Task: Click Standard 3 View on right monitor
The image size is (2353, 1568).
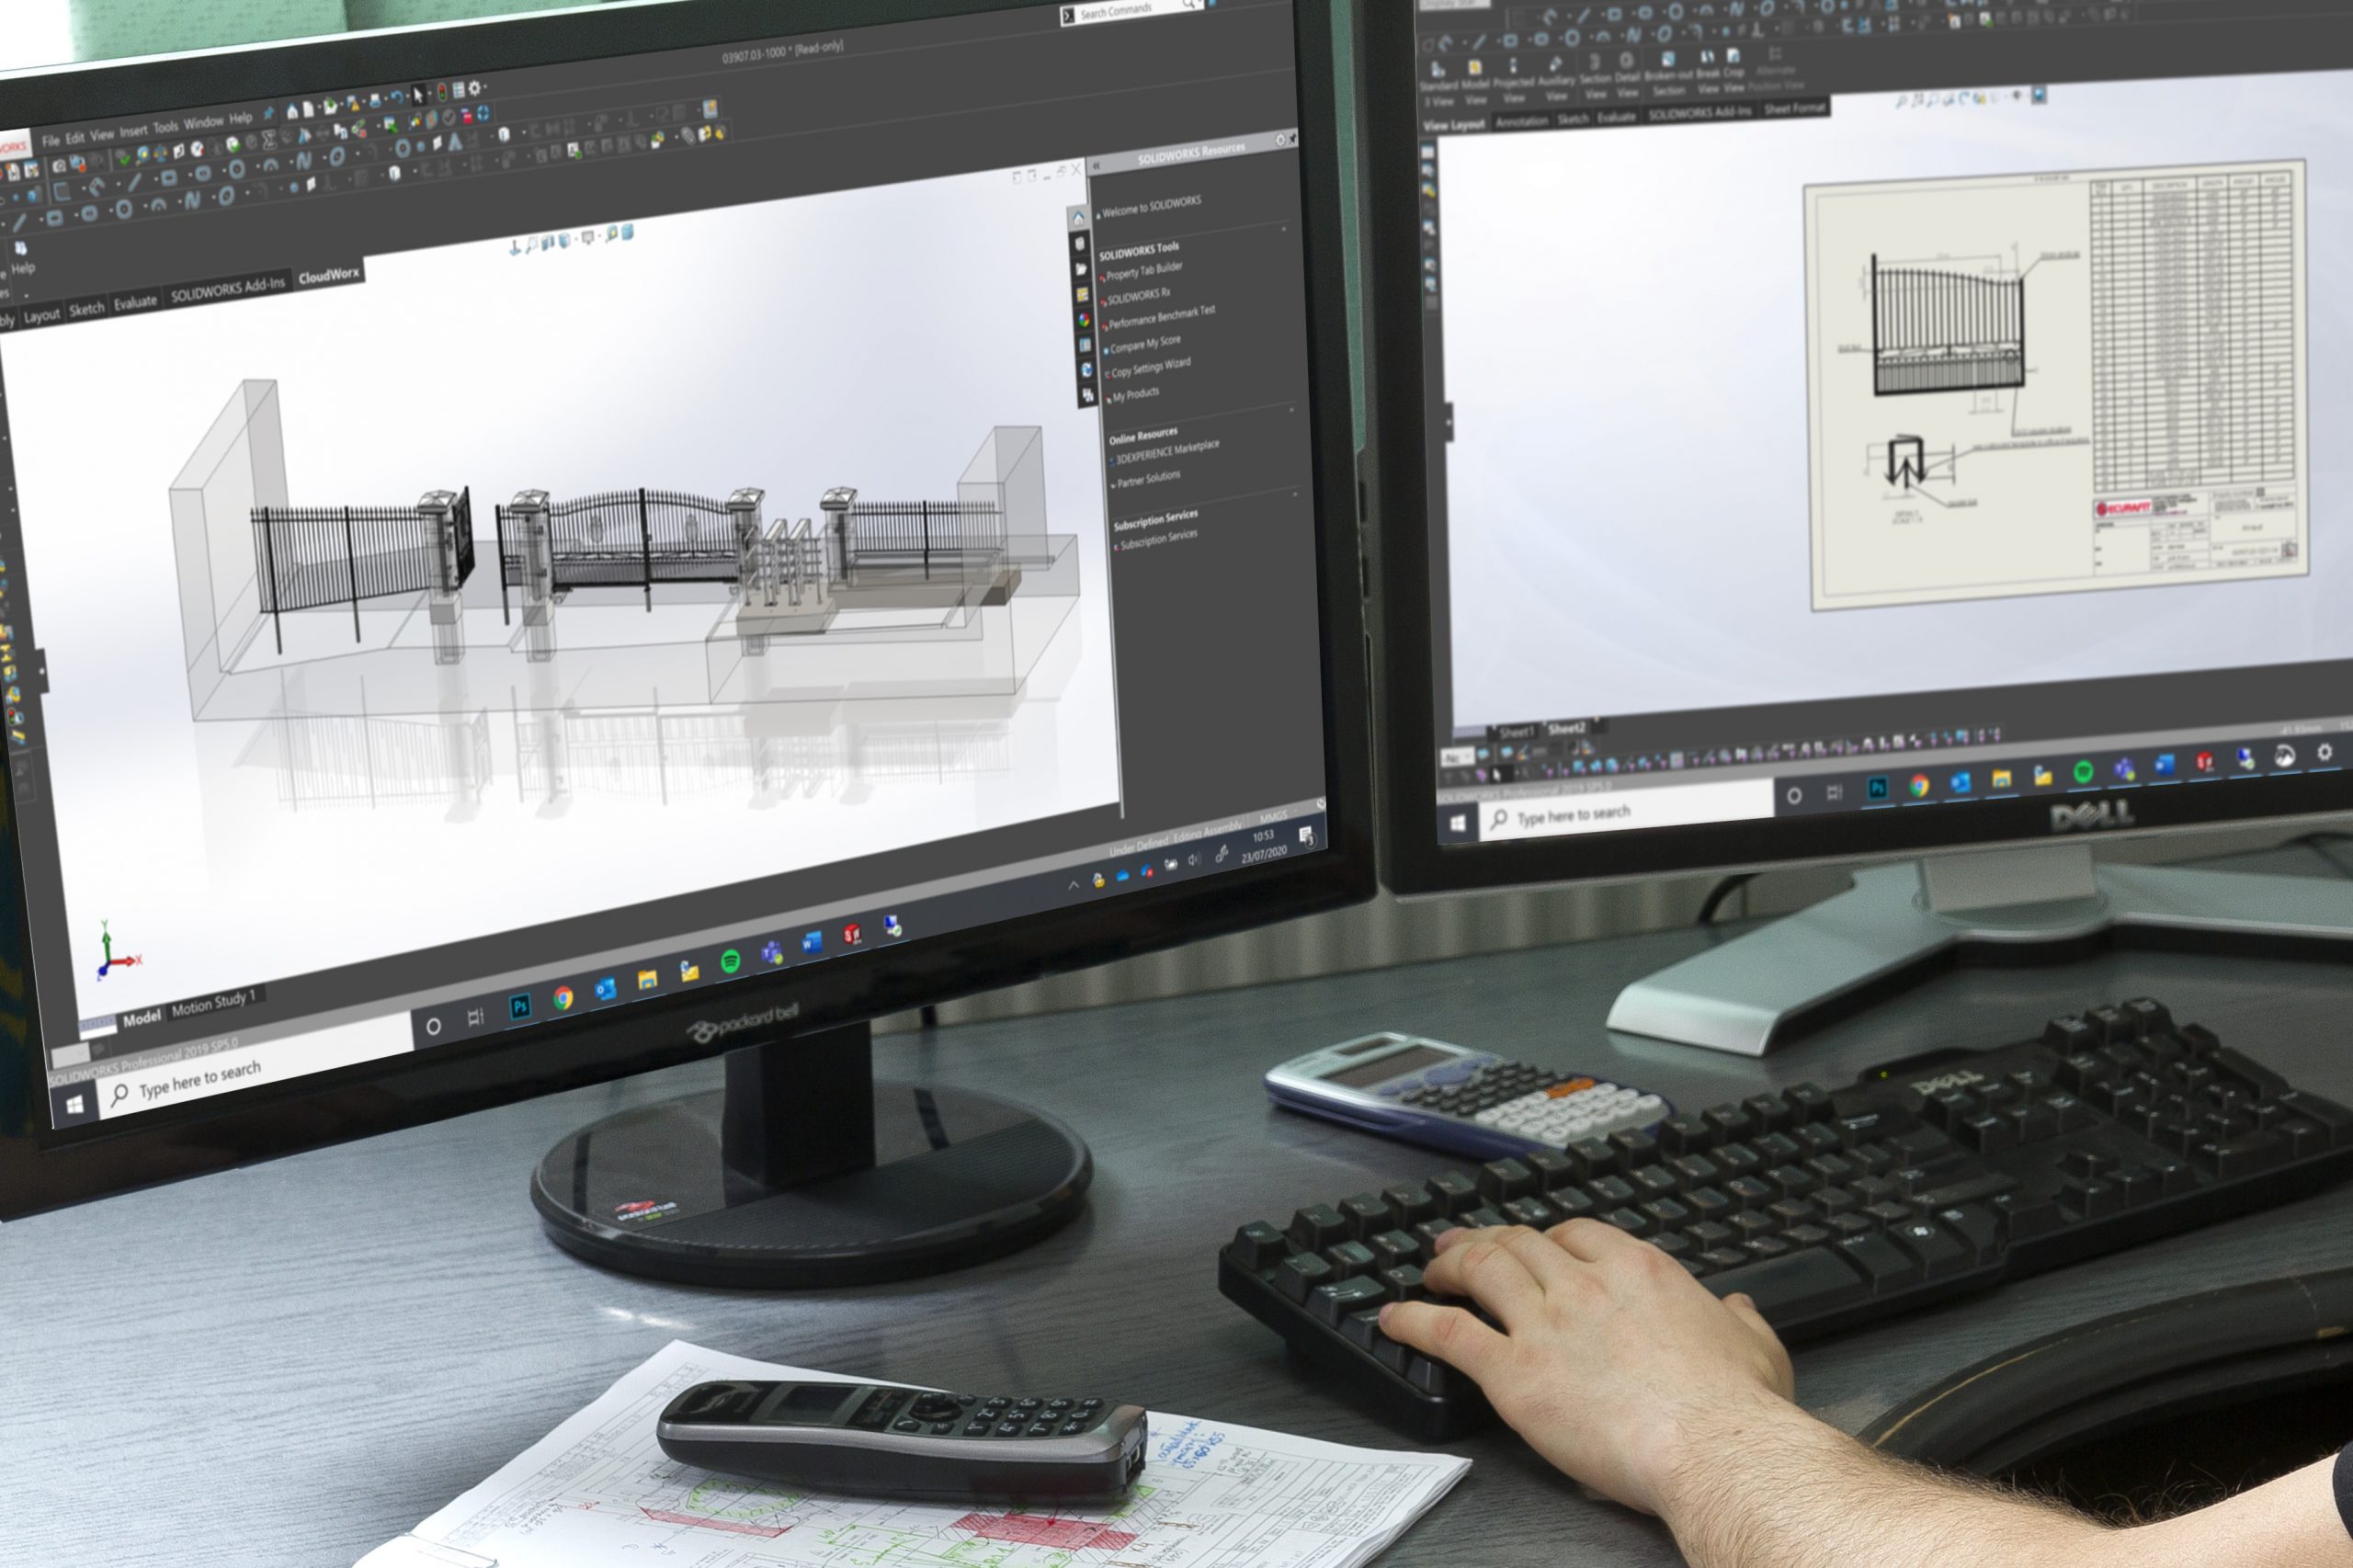Action: click(x=1439, y=83)
